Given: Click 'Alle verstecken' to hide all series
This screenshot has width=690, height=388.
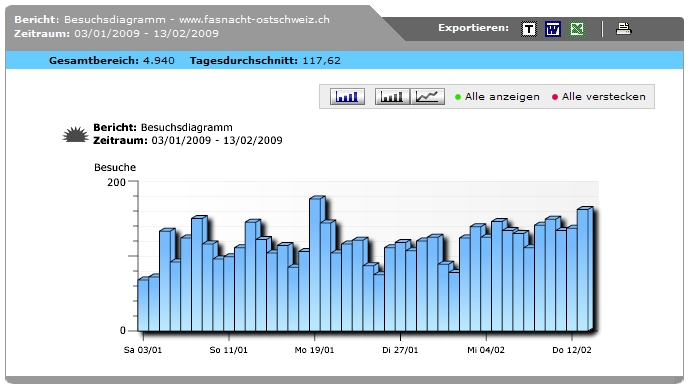Looking at the screenshot, I should 604,97.
